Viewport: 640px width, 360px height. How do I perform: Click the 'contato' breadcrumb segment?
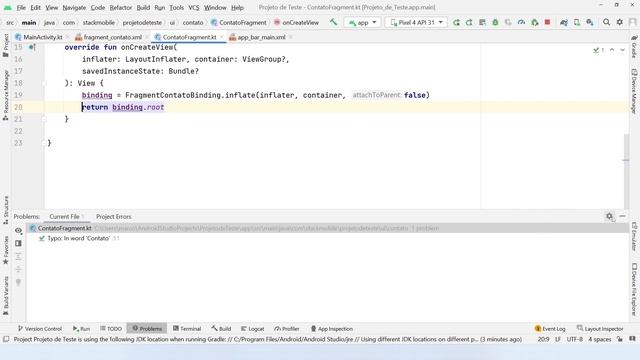tap(193, 22)
